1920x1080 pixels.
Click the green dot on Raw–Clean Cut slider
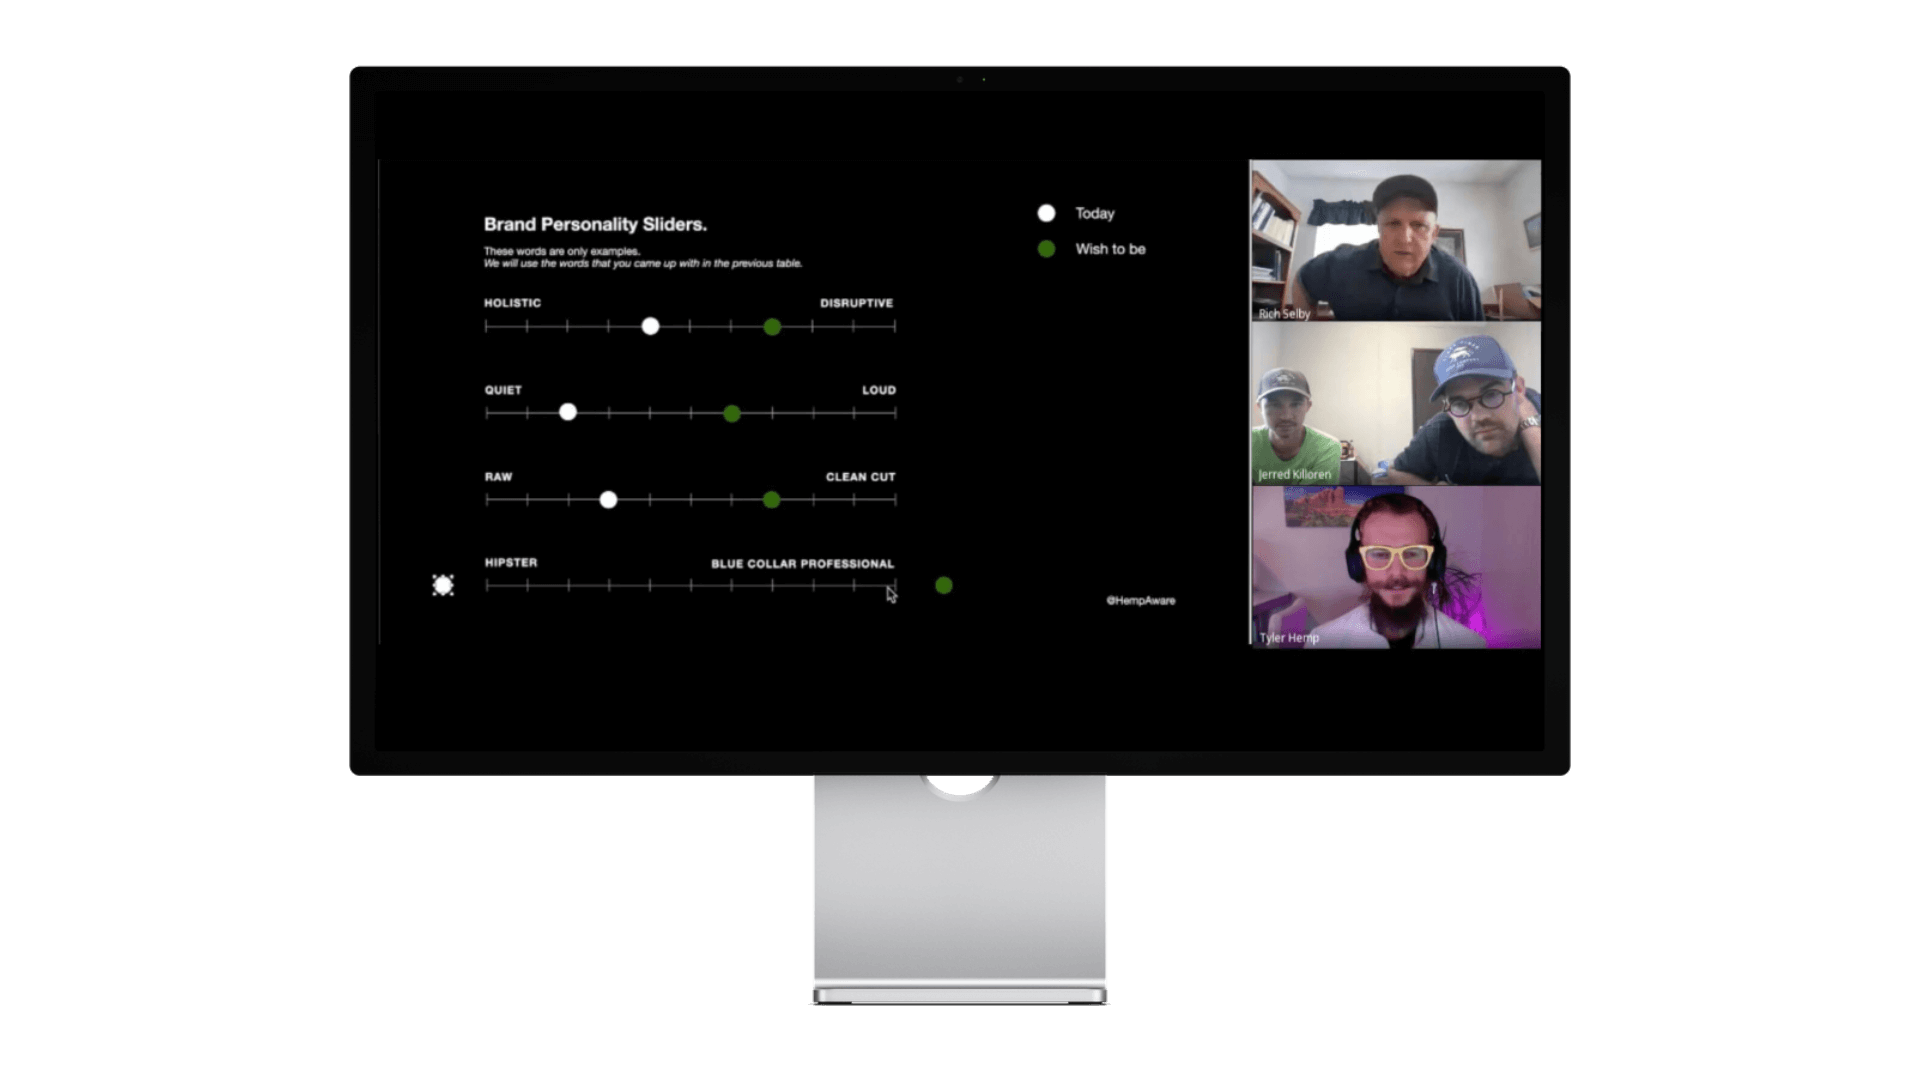[771, 499]
